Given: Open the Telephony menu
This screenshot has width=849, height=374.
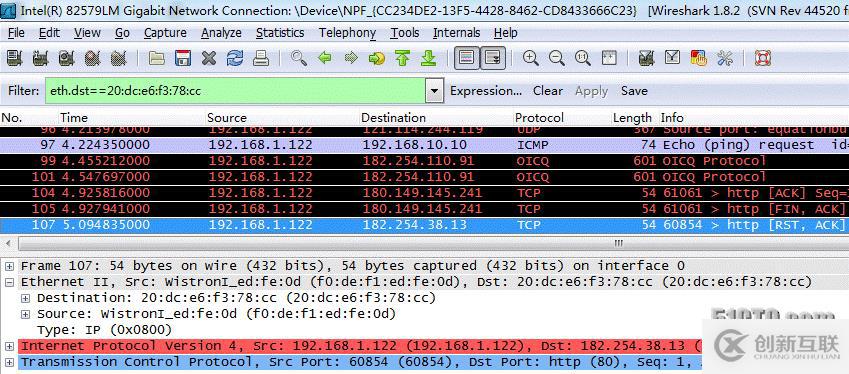Looking at the screenshot, I should 347,33.
